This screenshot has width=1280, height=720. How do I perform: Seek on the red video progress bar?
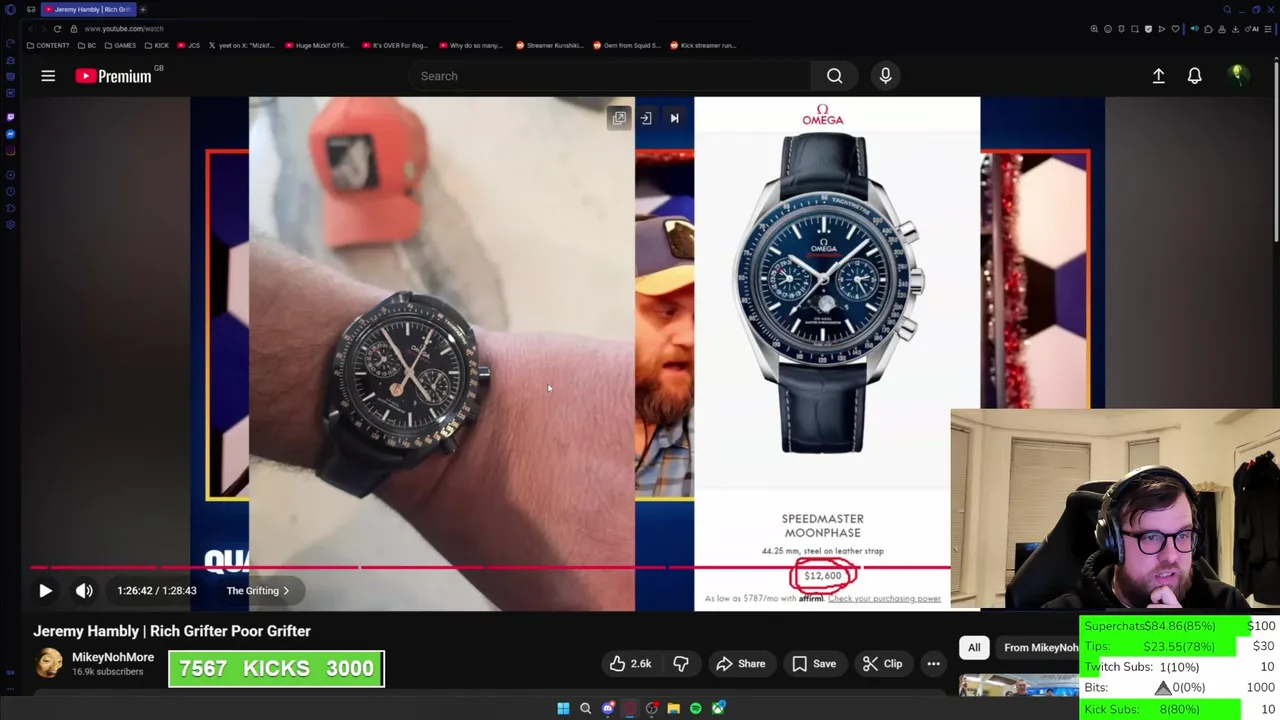(x=490, y=567)
